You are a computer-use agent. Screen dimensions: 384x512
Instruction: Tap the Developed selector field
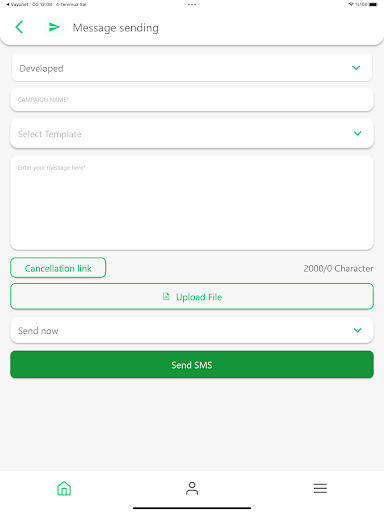192,68
